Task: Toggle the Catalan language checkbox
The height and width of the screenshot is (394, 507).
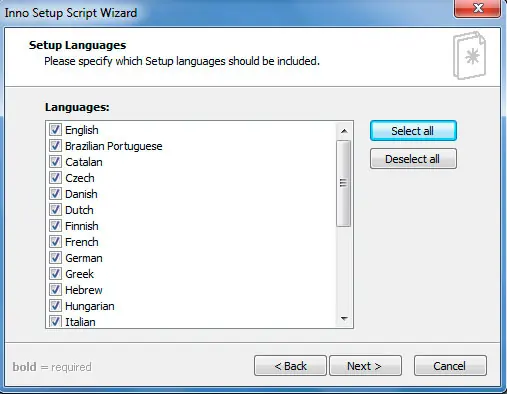Action: [x=55, y=161]
